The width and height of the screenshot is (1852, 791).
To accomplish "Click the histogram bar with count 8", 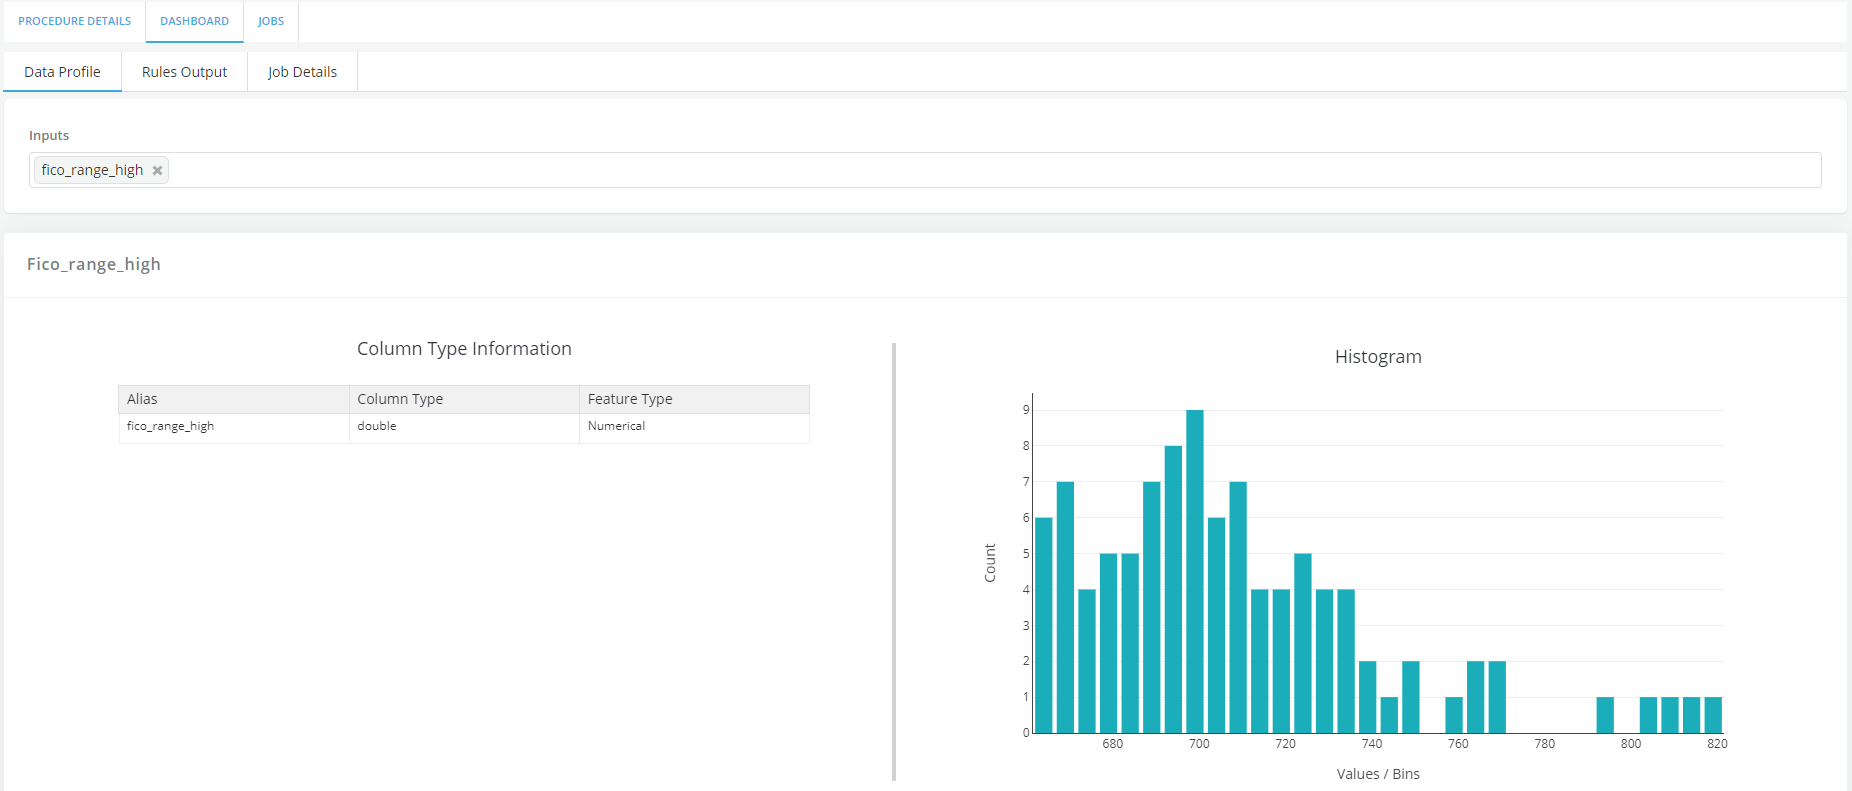I will [1173, 590].
